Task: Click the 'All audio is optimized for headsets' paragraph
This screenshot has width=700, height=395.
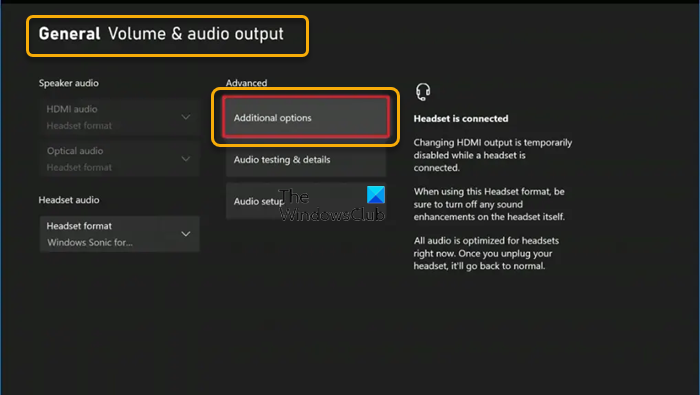Action: [x=486, y=253]
